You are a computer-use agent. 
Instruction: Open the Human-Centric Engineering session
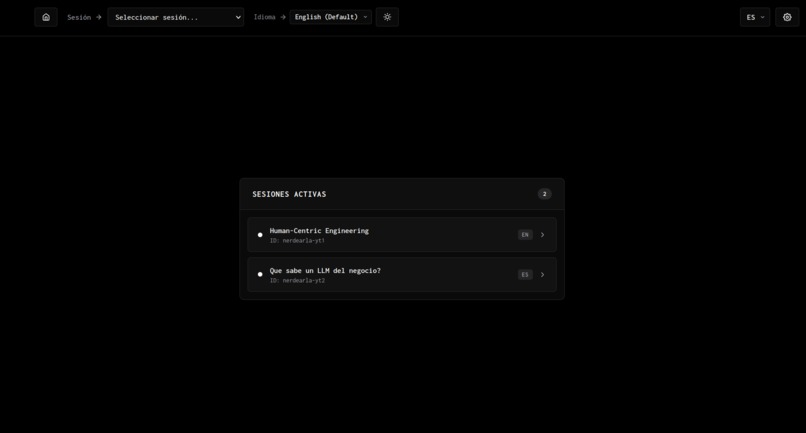coord(402,234)
